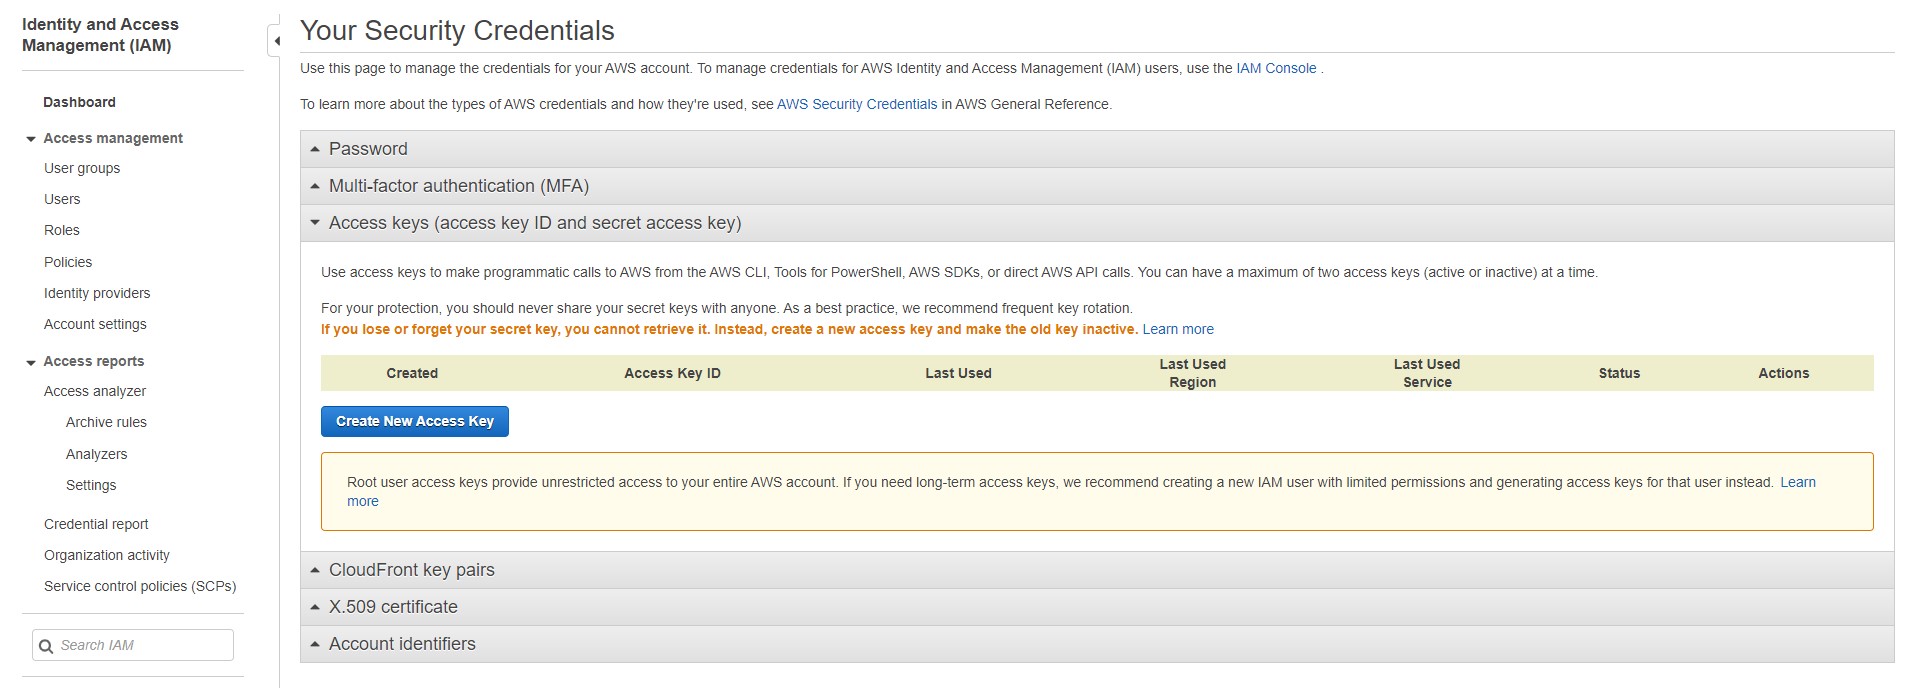Click Learn more after orange warning text

(1178, 329)
